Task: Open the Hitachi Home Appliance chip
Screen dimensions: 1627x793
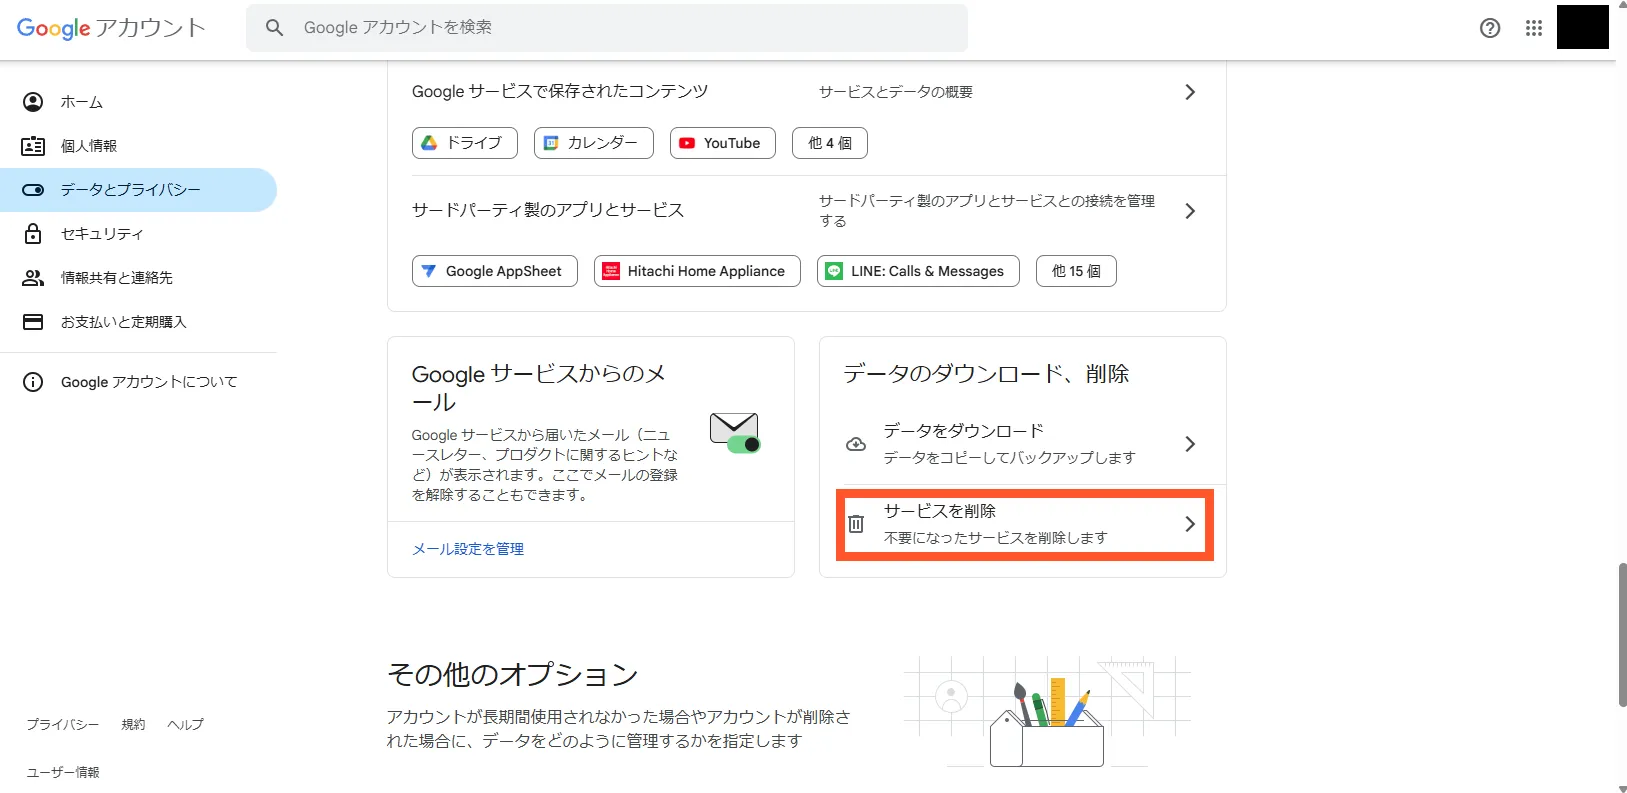Action: 696,271
